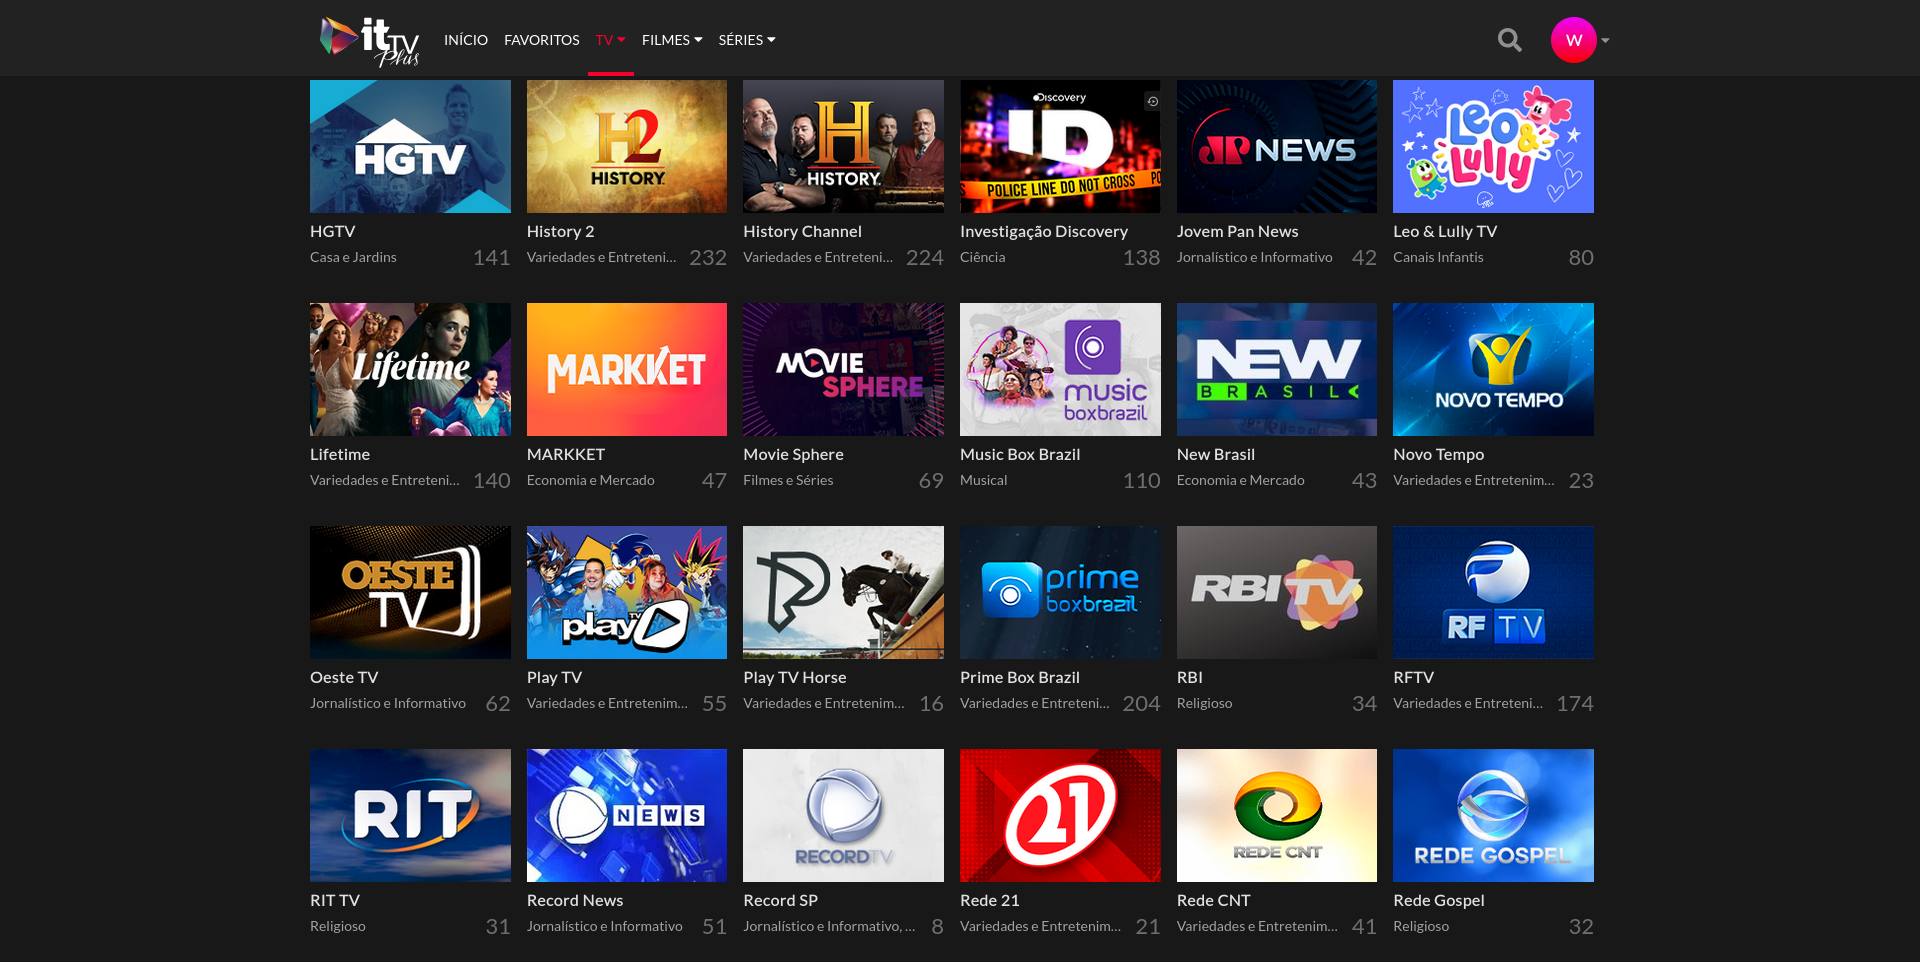Select the RBI TV thumbnail

(x=1277, y=592)
